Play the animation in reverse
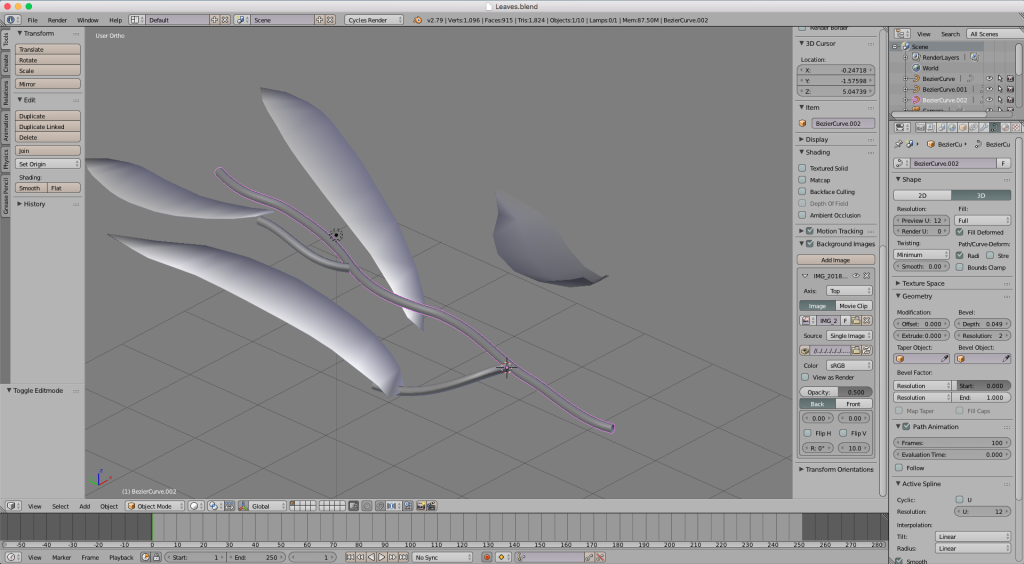This screenshot has height=564, width=1024. (x=371, y=557)
